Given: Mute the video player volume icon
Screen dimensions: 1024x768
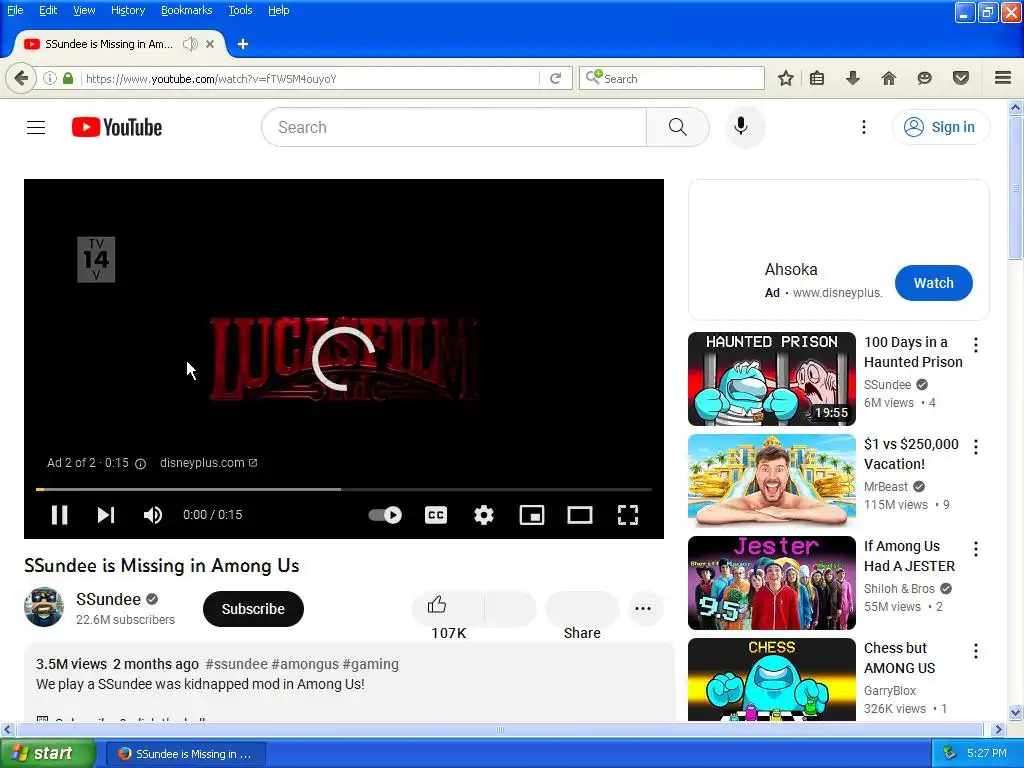Looking at the screenshot, I should click(153, 515).
